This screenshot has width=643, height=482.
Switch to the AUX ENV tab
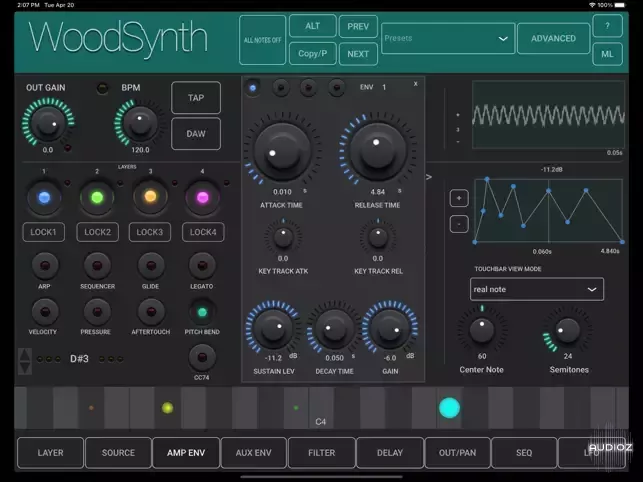click(x=253, y=452)
